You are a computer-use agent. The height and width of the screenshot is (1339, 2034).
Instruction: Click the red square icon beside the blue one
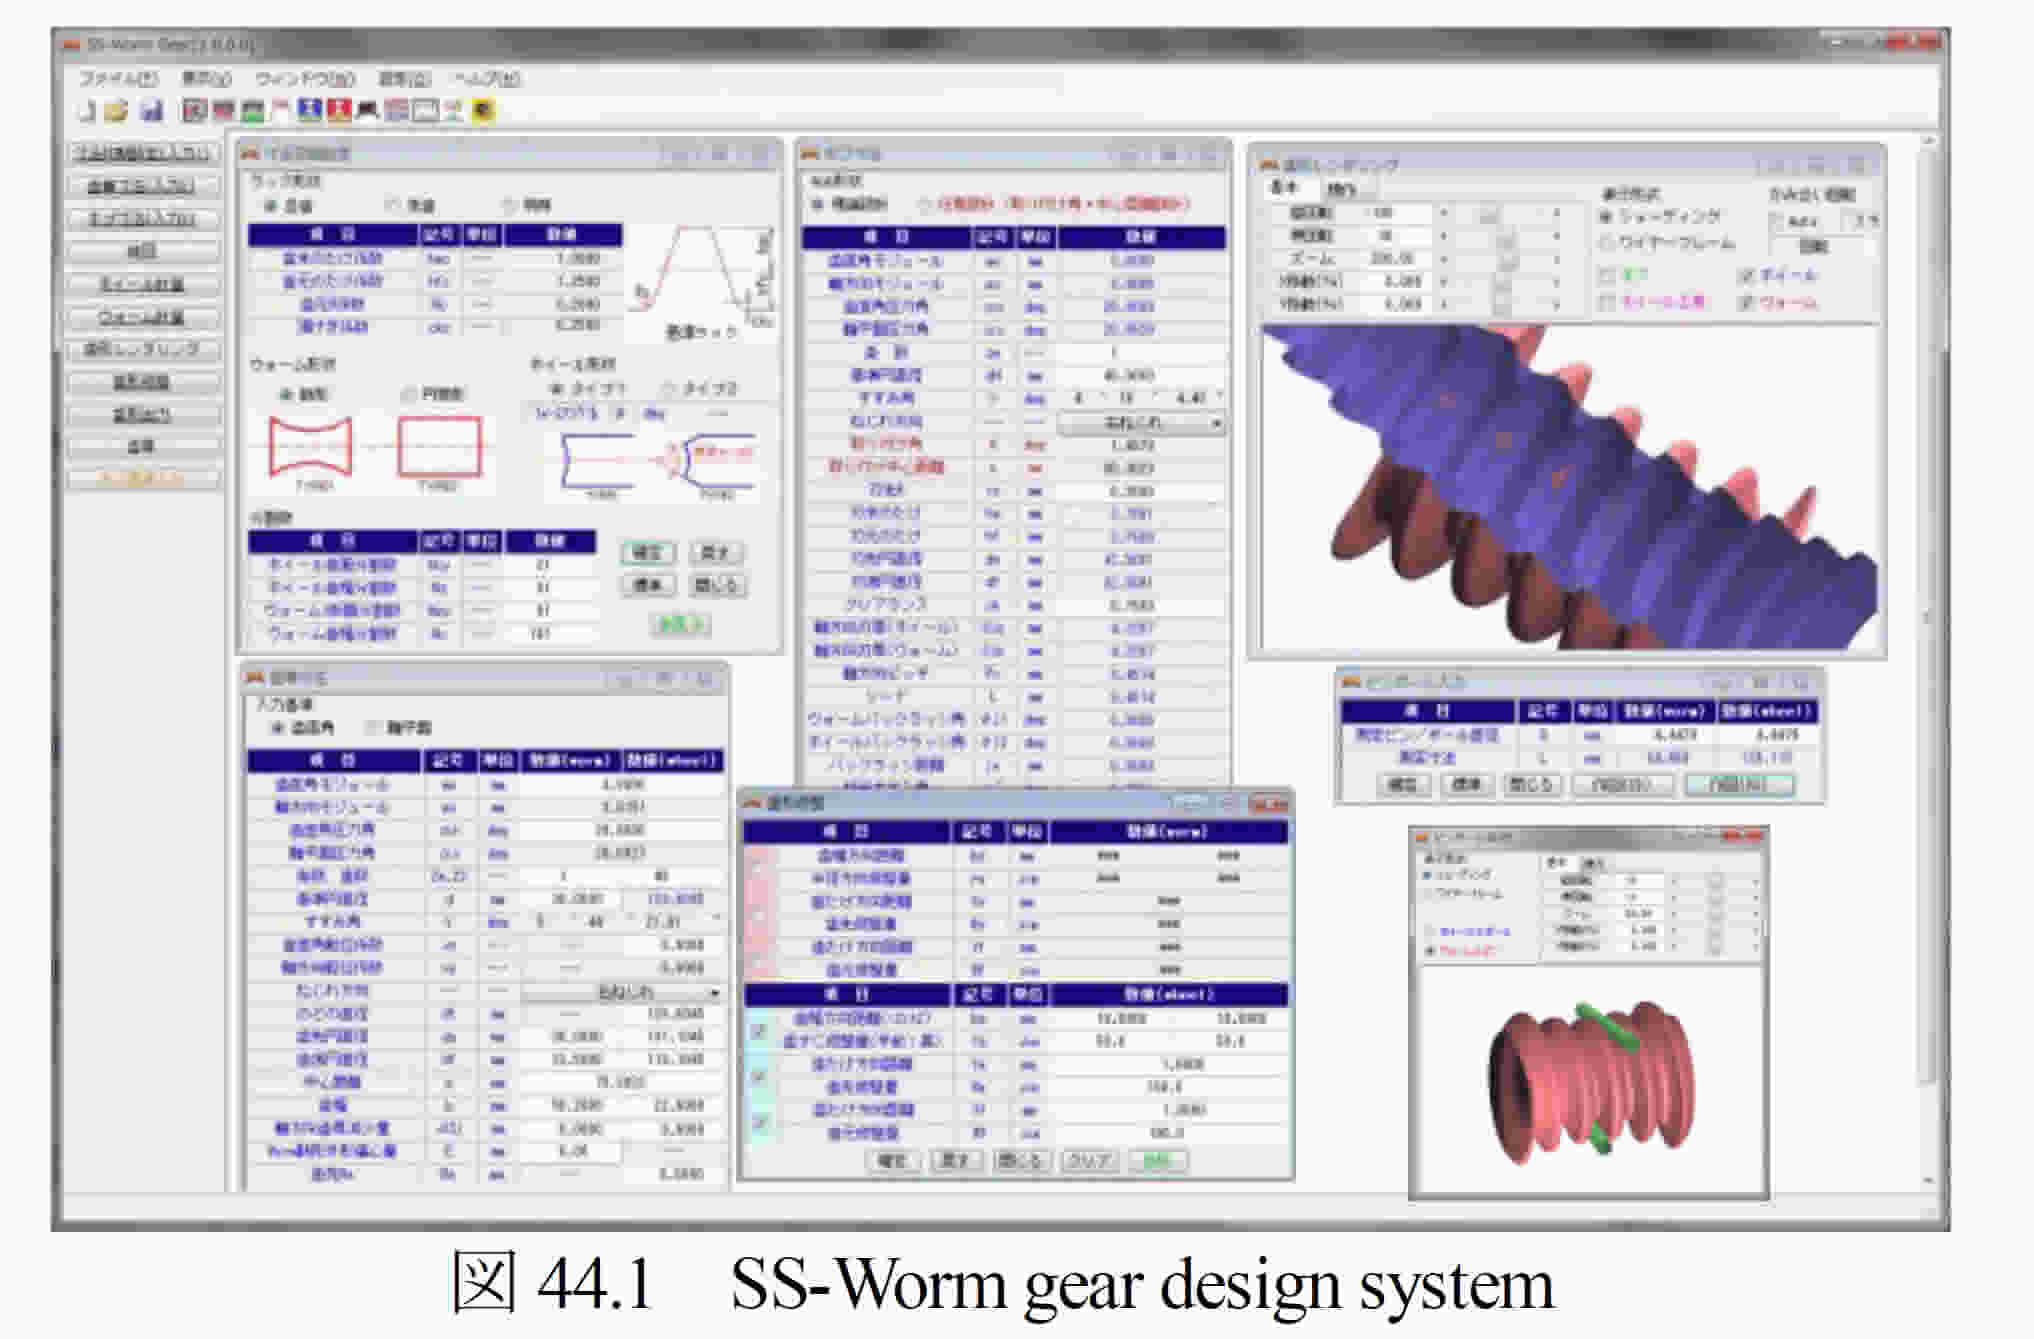tap(338, 110)
